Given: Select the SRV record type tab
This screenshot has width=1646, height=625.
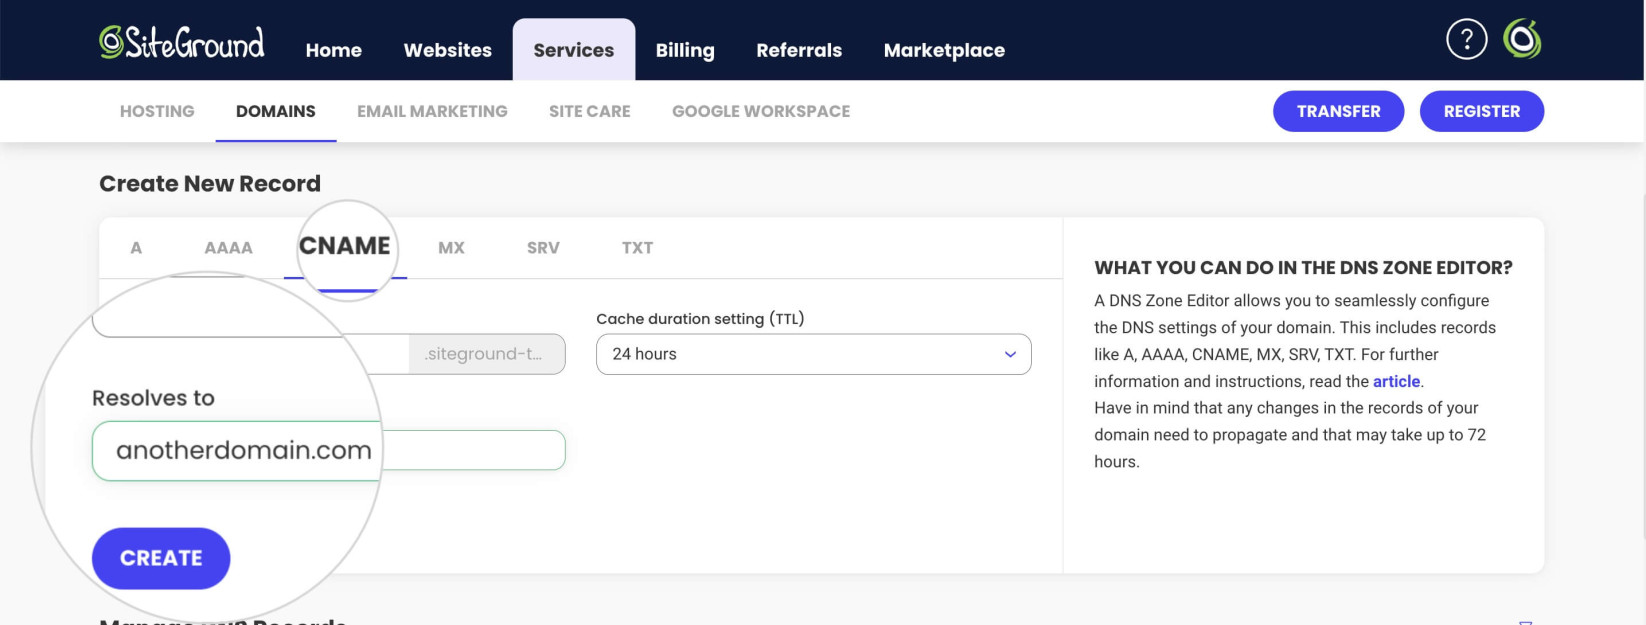Looking at the screenshot, I should coord(543,248).
